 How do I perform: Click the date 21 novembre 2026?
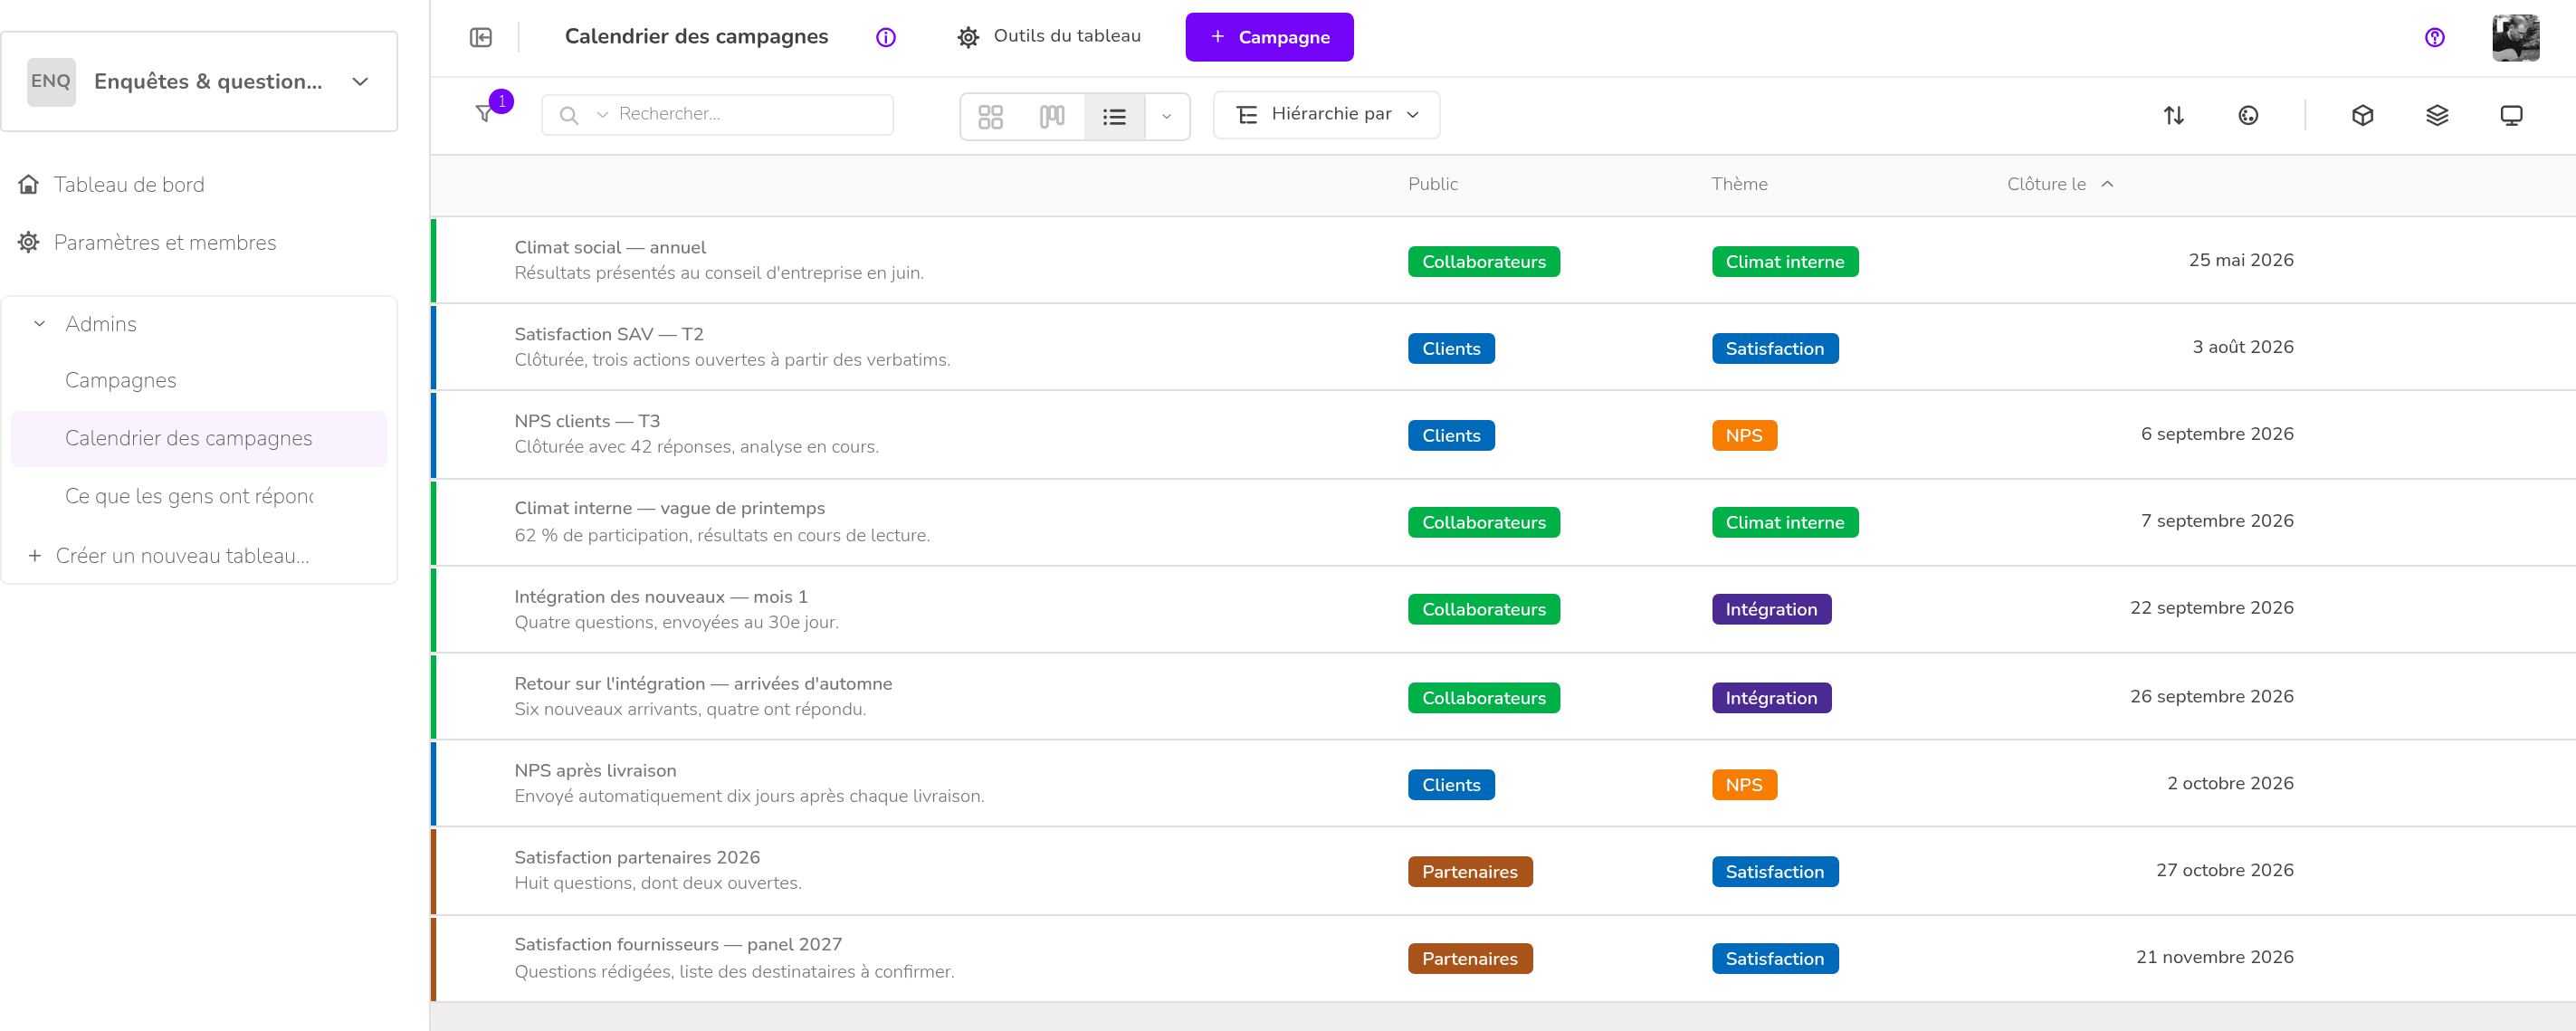pyautogui.click(x=2214, y=957)
